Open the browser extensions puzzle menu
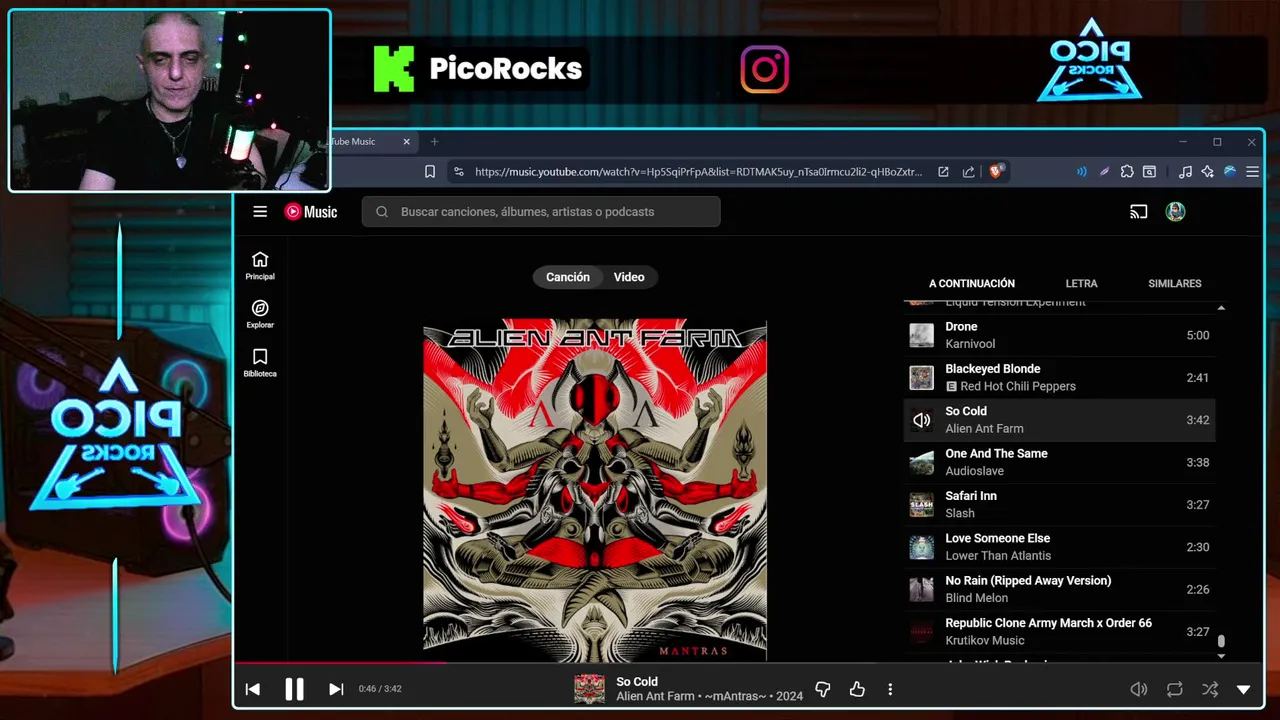Image resolution: width=1280 pixels, height=720 pixels. tap(1127, 172)
